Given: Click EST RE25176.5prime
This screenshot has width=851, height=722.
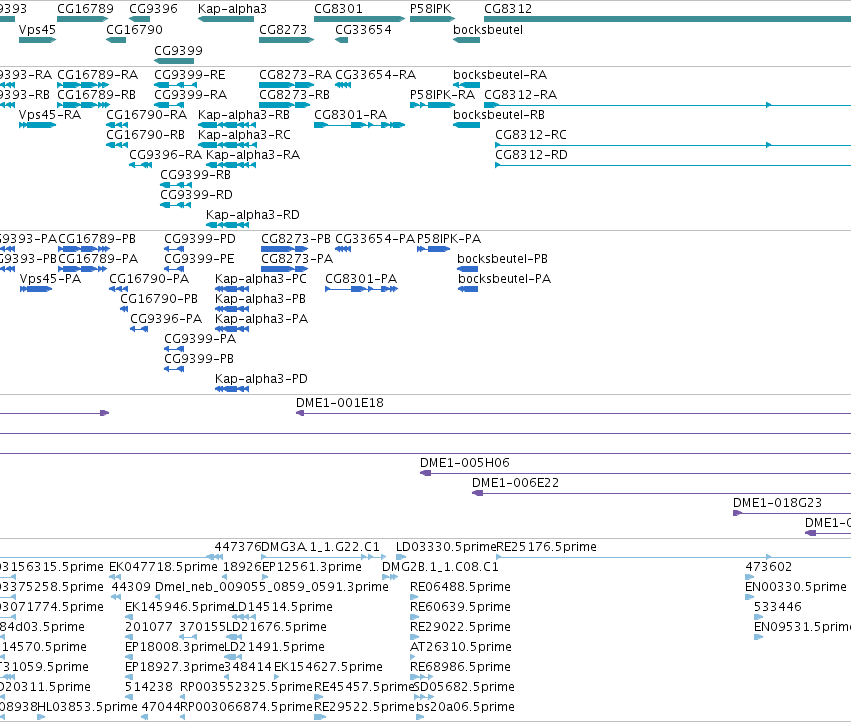Looking at the screenshot, I should (x=547, y=547).
